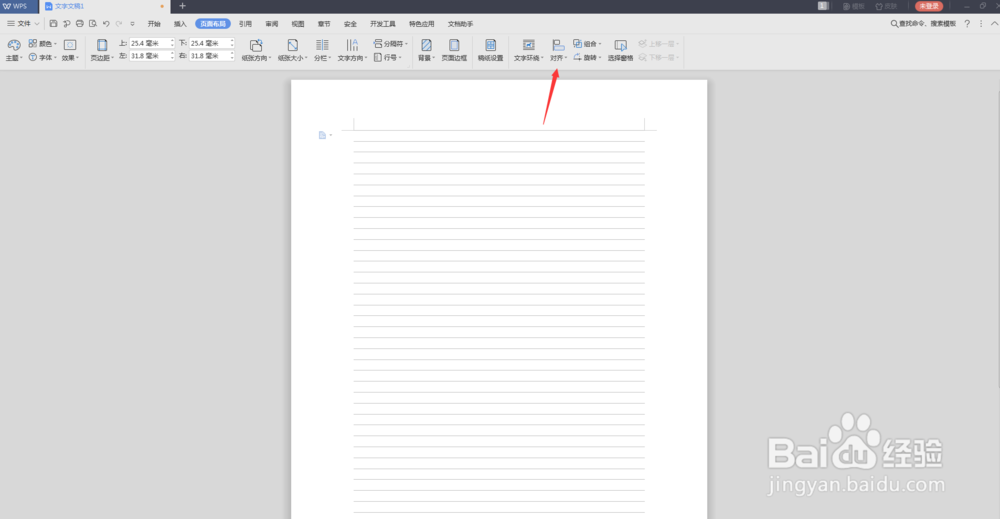Switch to the 引用 tab
This screenshot has height=519, width=1000.
(245, 24)
